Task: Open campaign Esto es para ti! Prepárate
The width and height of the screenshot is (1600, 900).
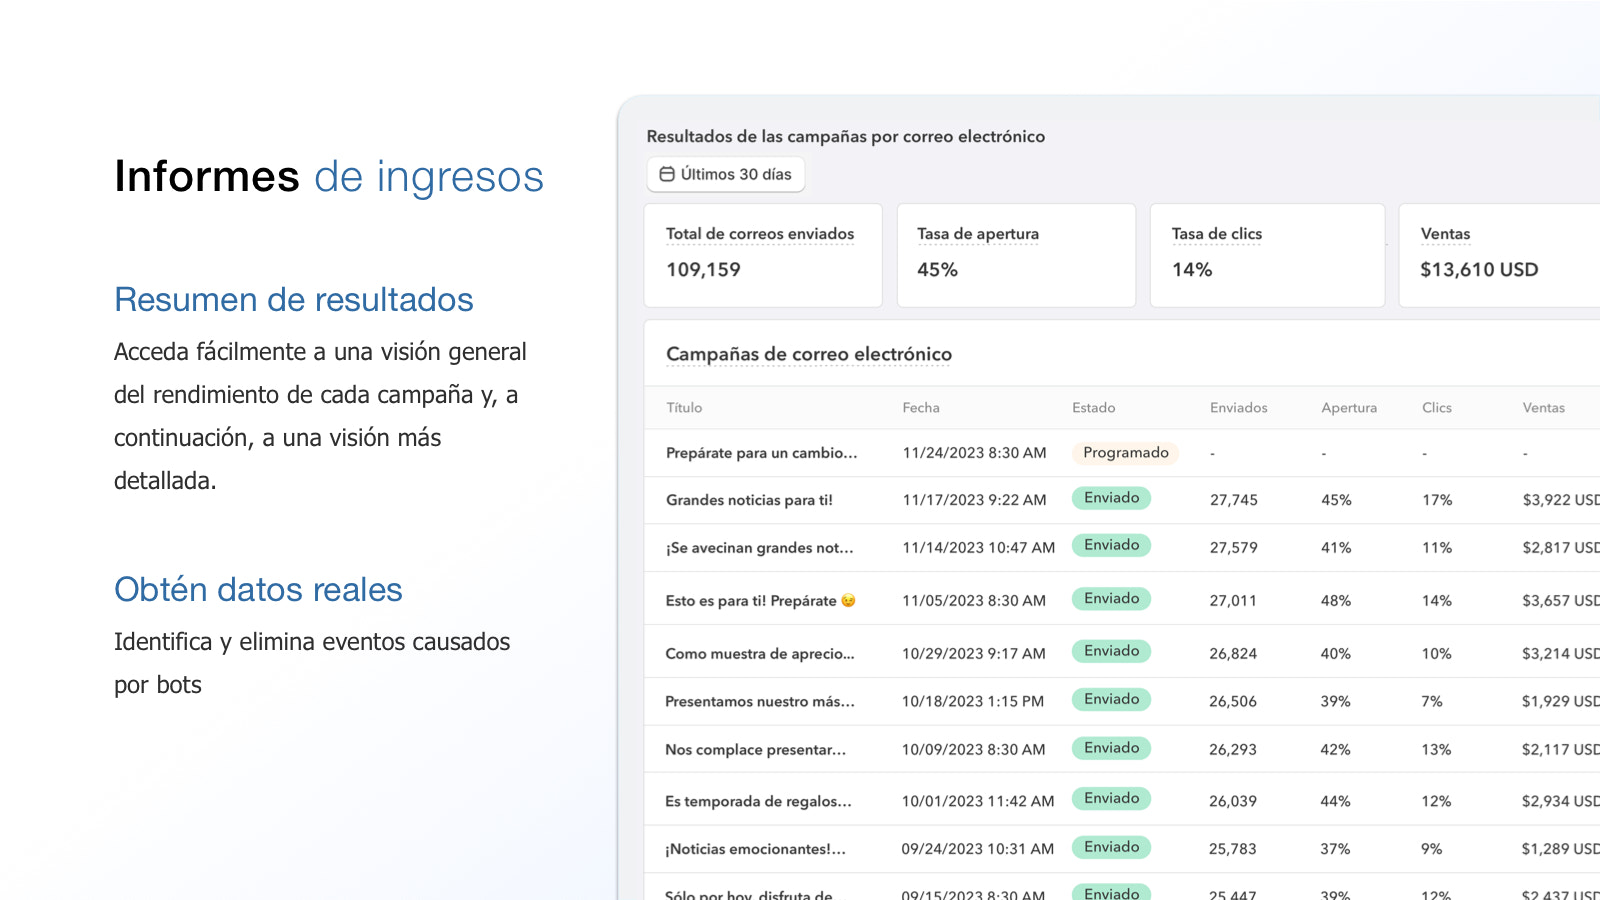Action: (760, 601)
